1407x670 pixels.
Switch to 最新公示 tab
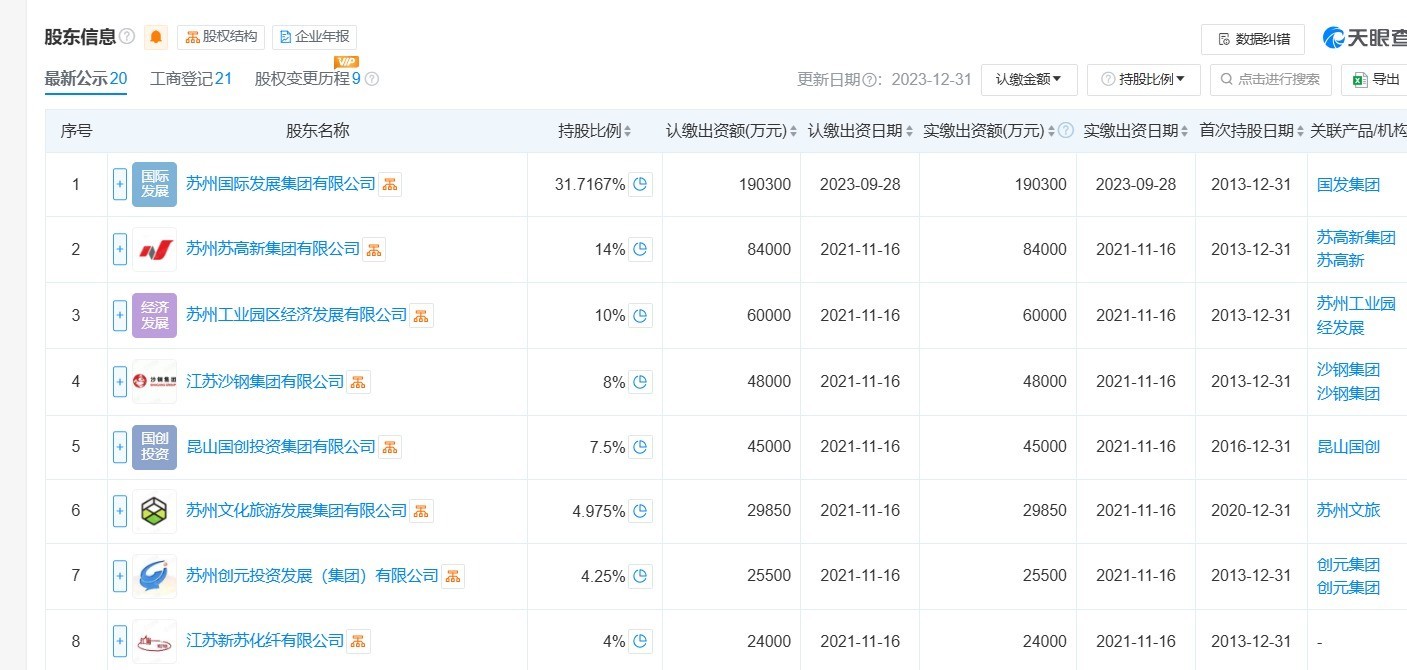click(86, 79)
